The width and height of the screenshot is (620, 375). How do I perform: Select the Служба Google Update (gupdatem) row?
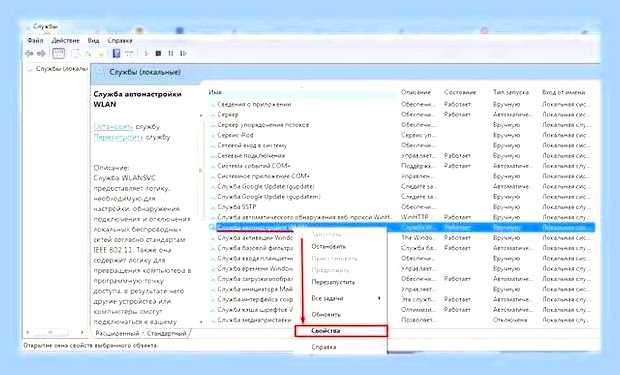[400, 197]
